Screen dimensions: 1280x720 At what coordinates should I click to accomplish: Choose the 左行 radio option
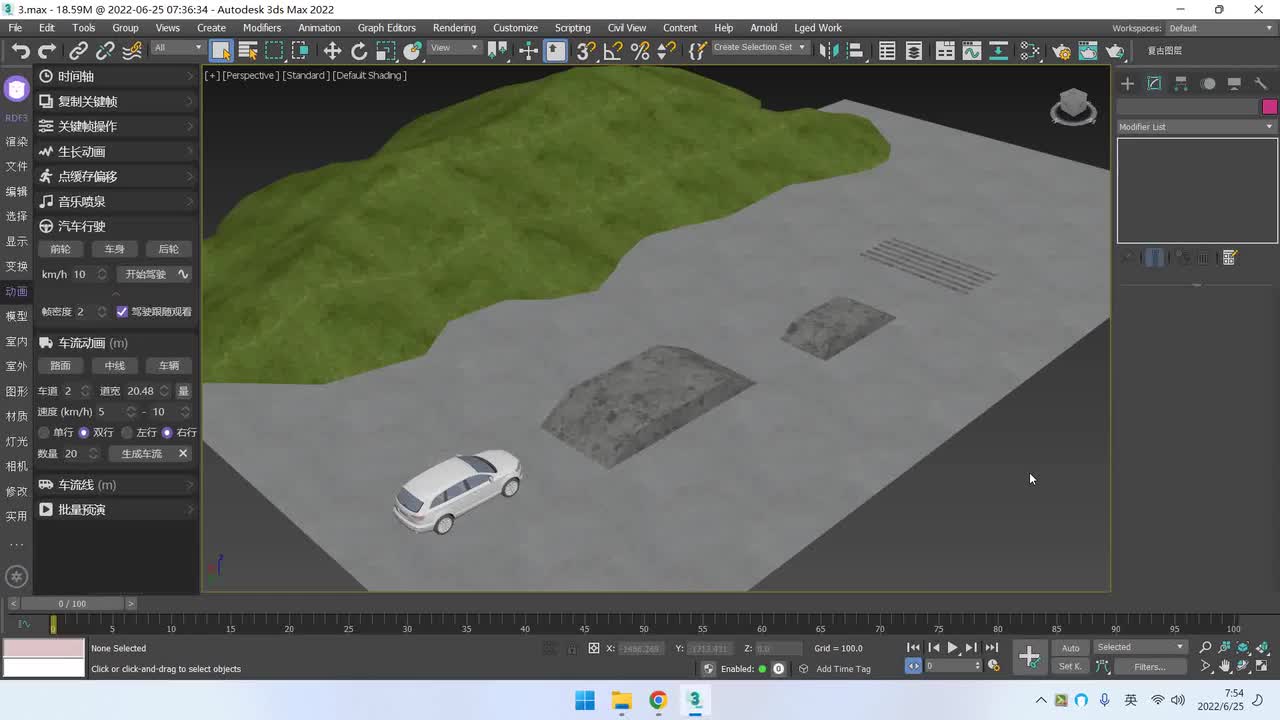pyautogui.click(x=127, y=433)
